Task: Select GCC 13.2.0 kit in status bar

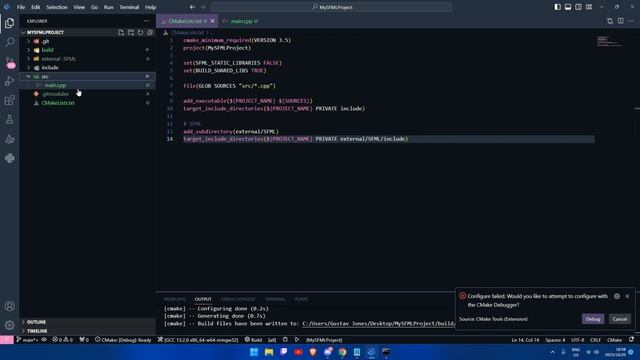Action: 198,340
